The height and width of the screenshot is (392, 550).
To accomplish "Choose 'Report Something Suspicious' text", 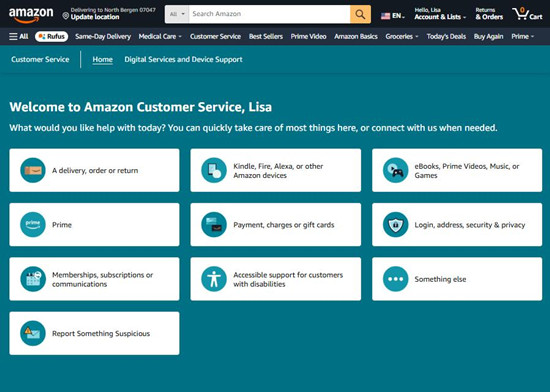I will click(x=101, y=333).
